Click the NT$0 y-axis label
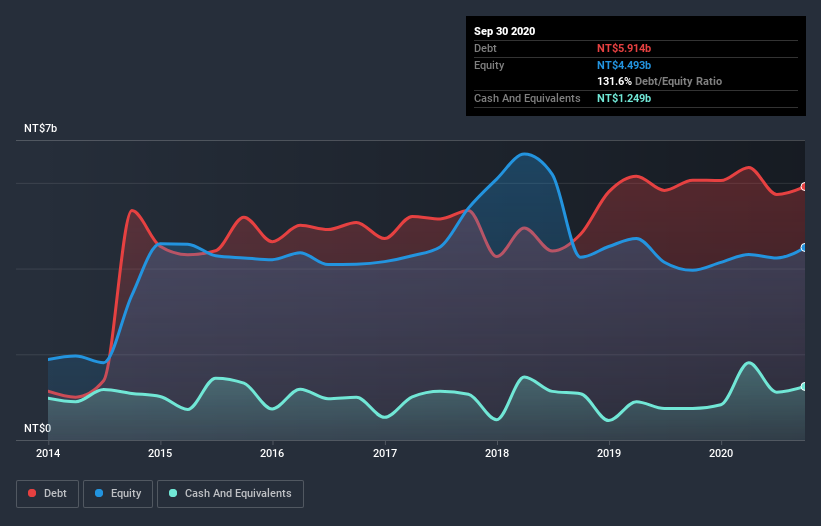This screenshot has width=821, height=526. pyautogui.click(x=38, y=428)
